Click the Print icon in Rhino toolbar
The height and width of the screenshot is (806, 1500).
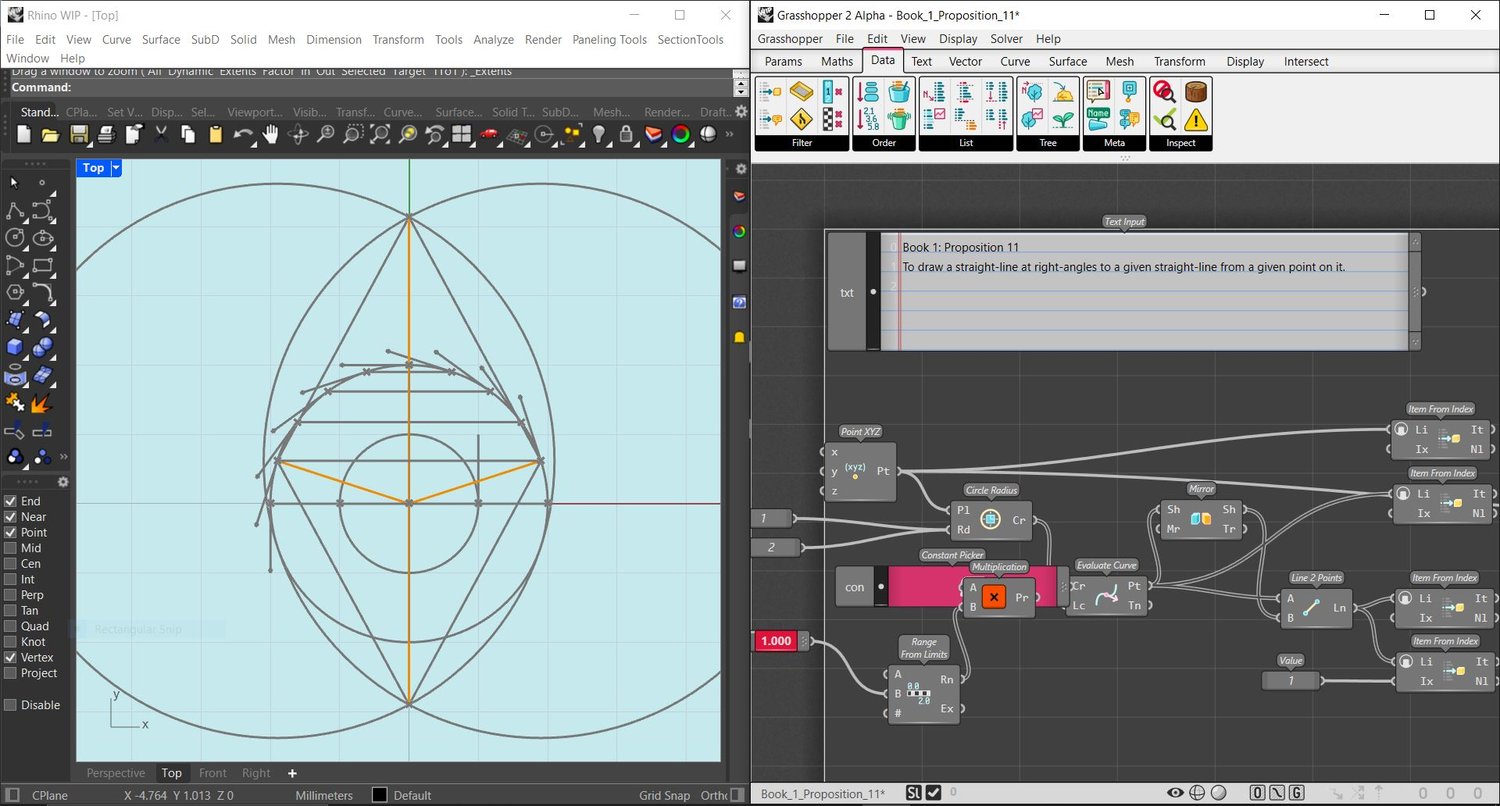106,134
